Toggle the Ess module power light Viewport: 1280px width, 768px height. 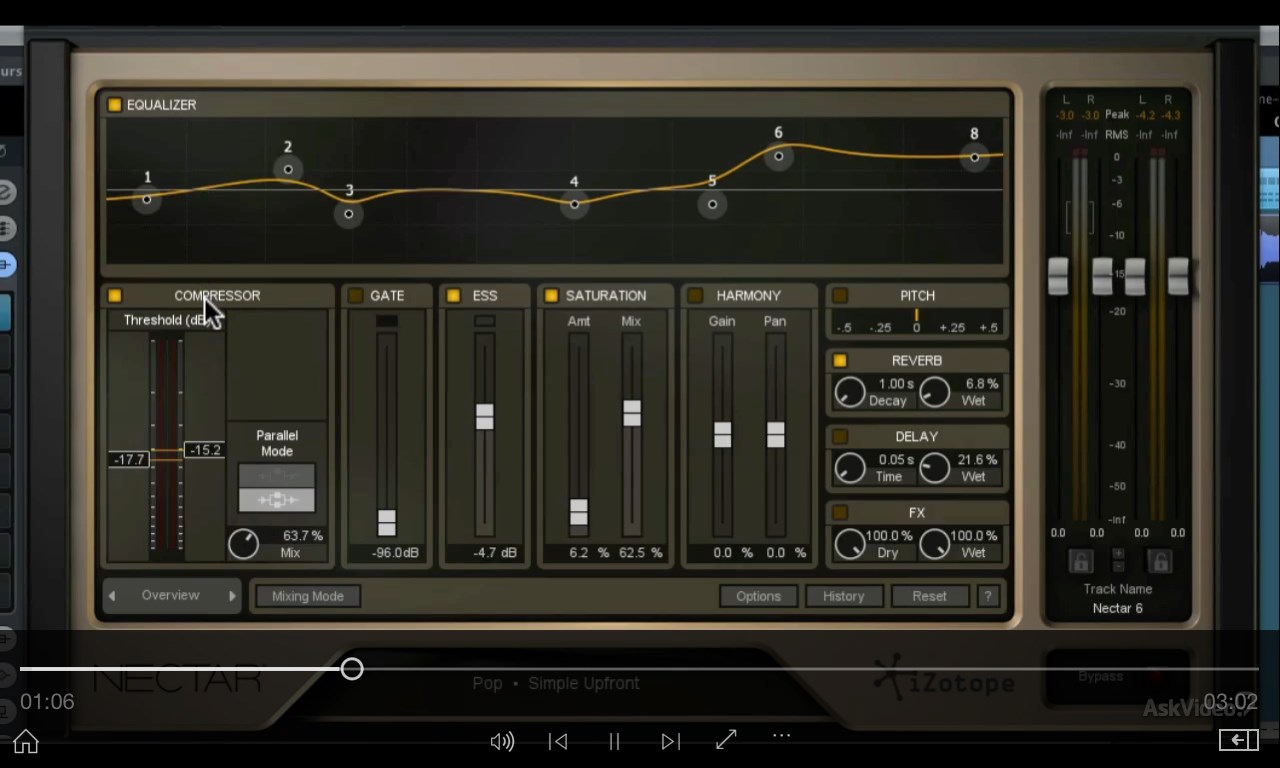coord(453,295)
